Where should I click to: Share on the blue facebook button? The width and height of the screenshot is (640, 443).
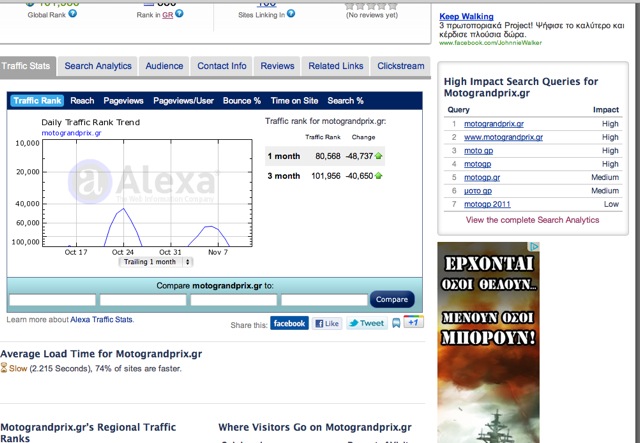coord(289,323)
